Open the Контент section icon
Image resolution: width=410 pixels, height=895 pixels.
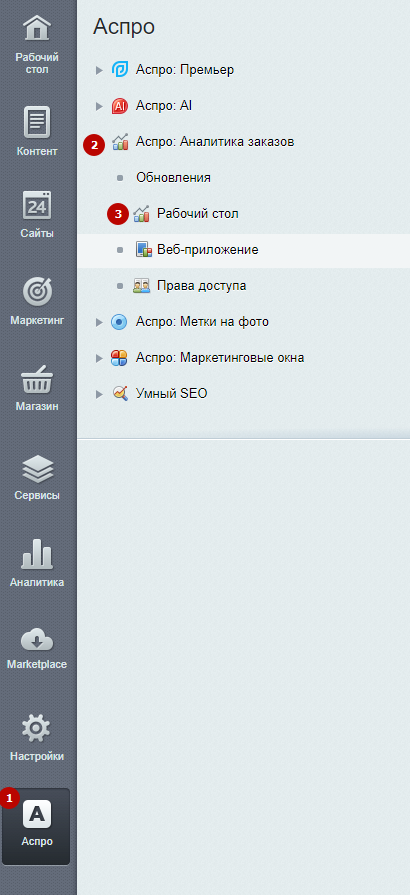pyautogui.click(x=37, y=121)
